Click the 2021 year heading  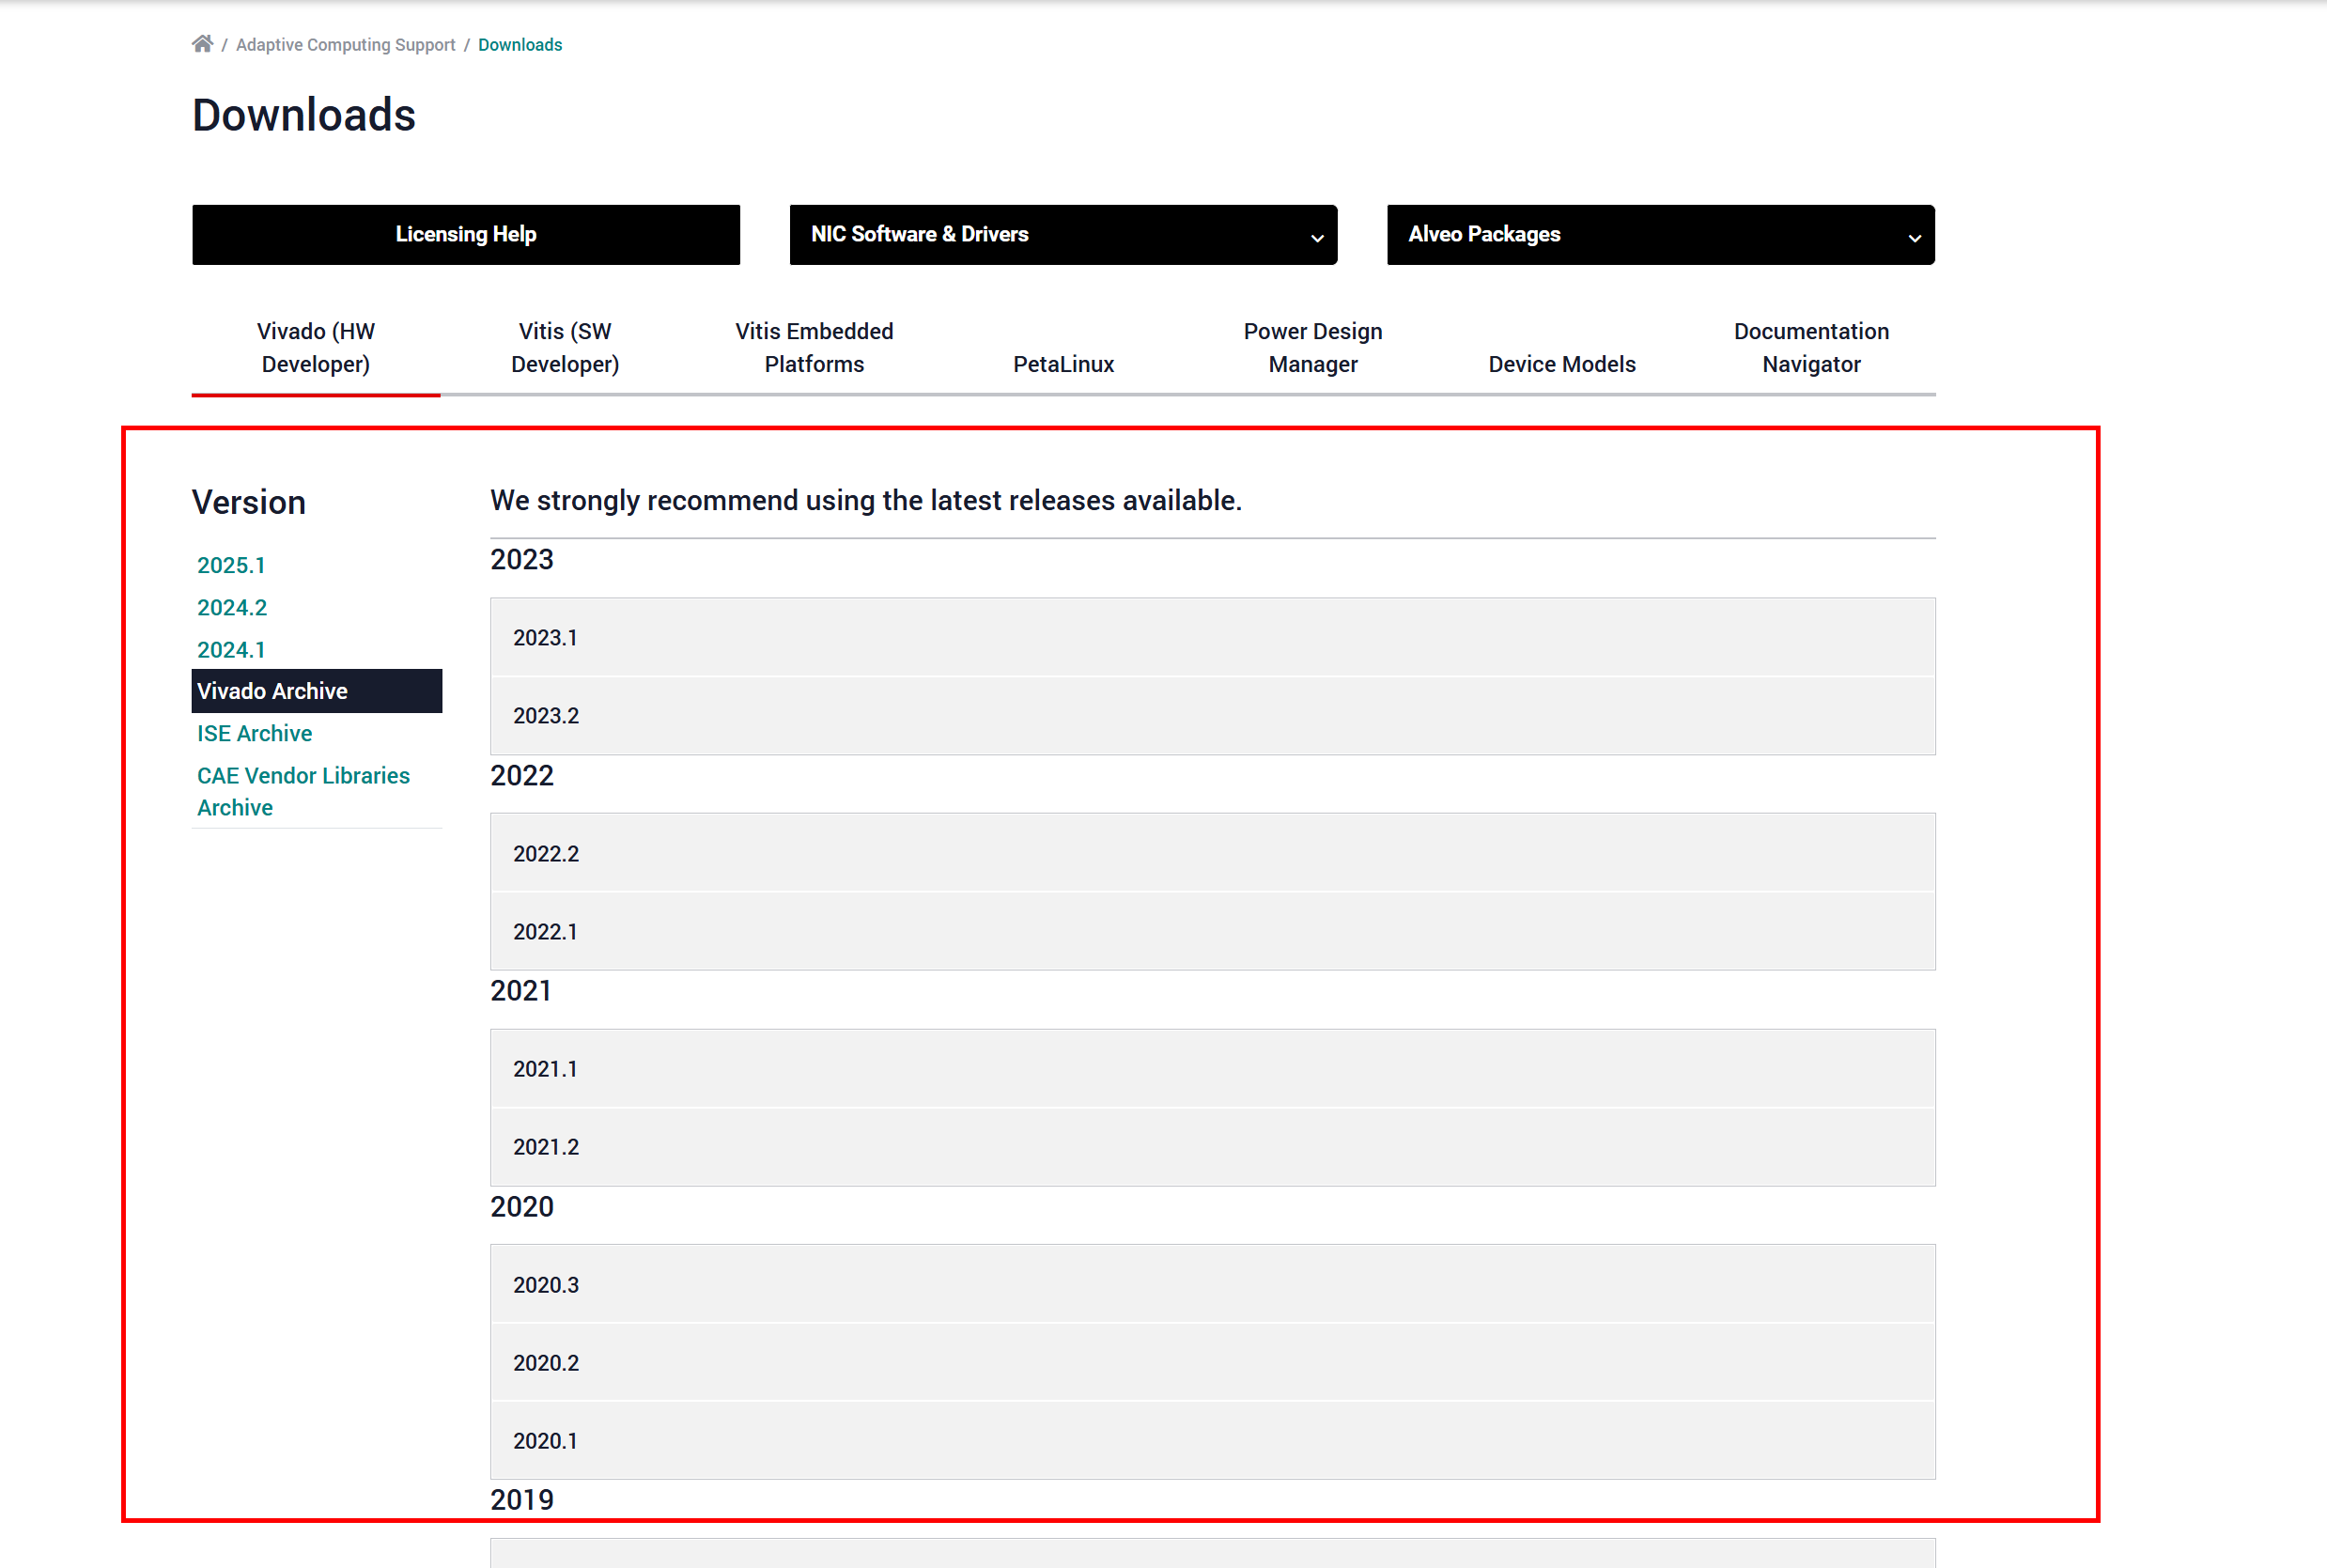(x=520, y=990)
